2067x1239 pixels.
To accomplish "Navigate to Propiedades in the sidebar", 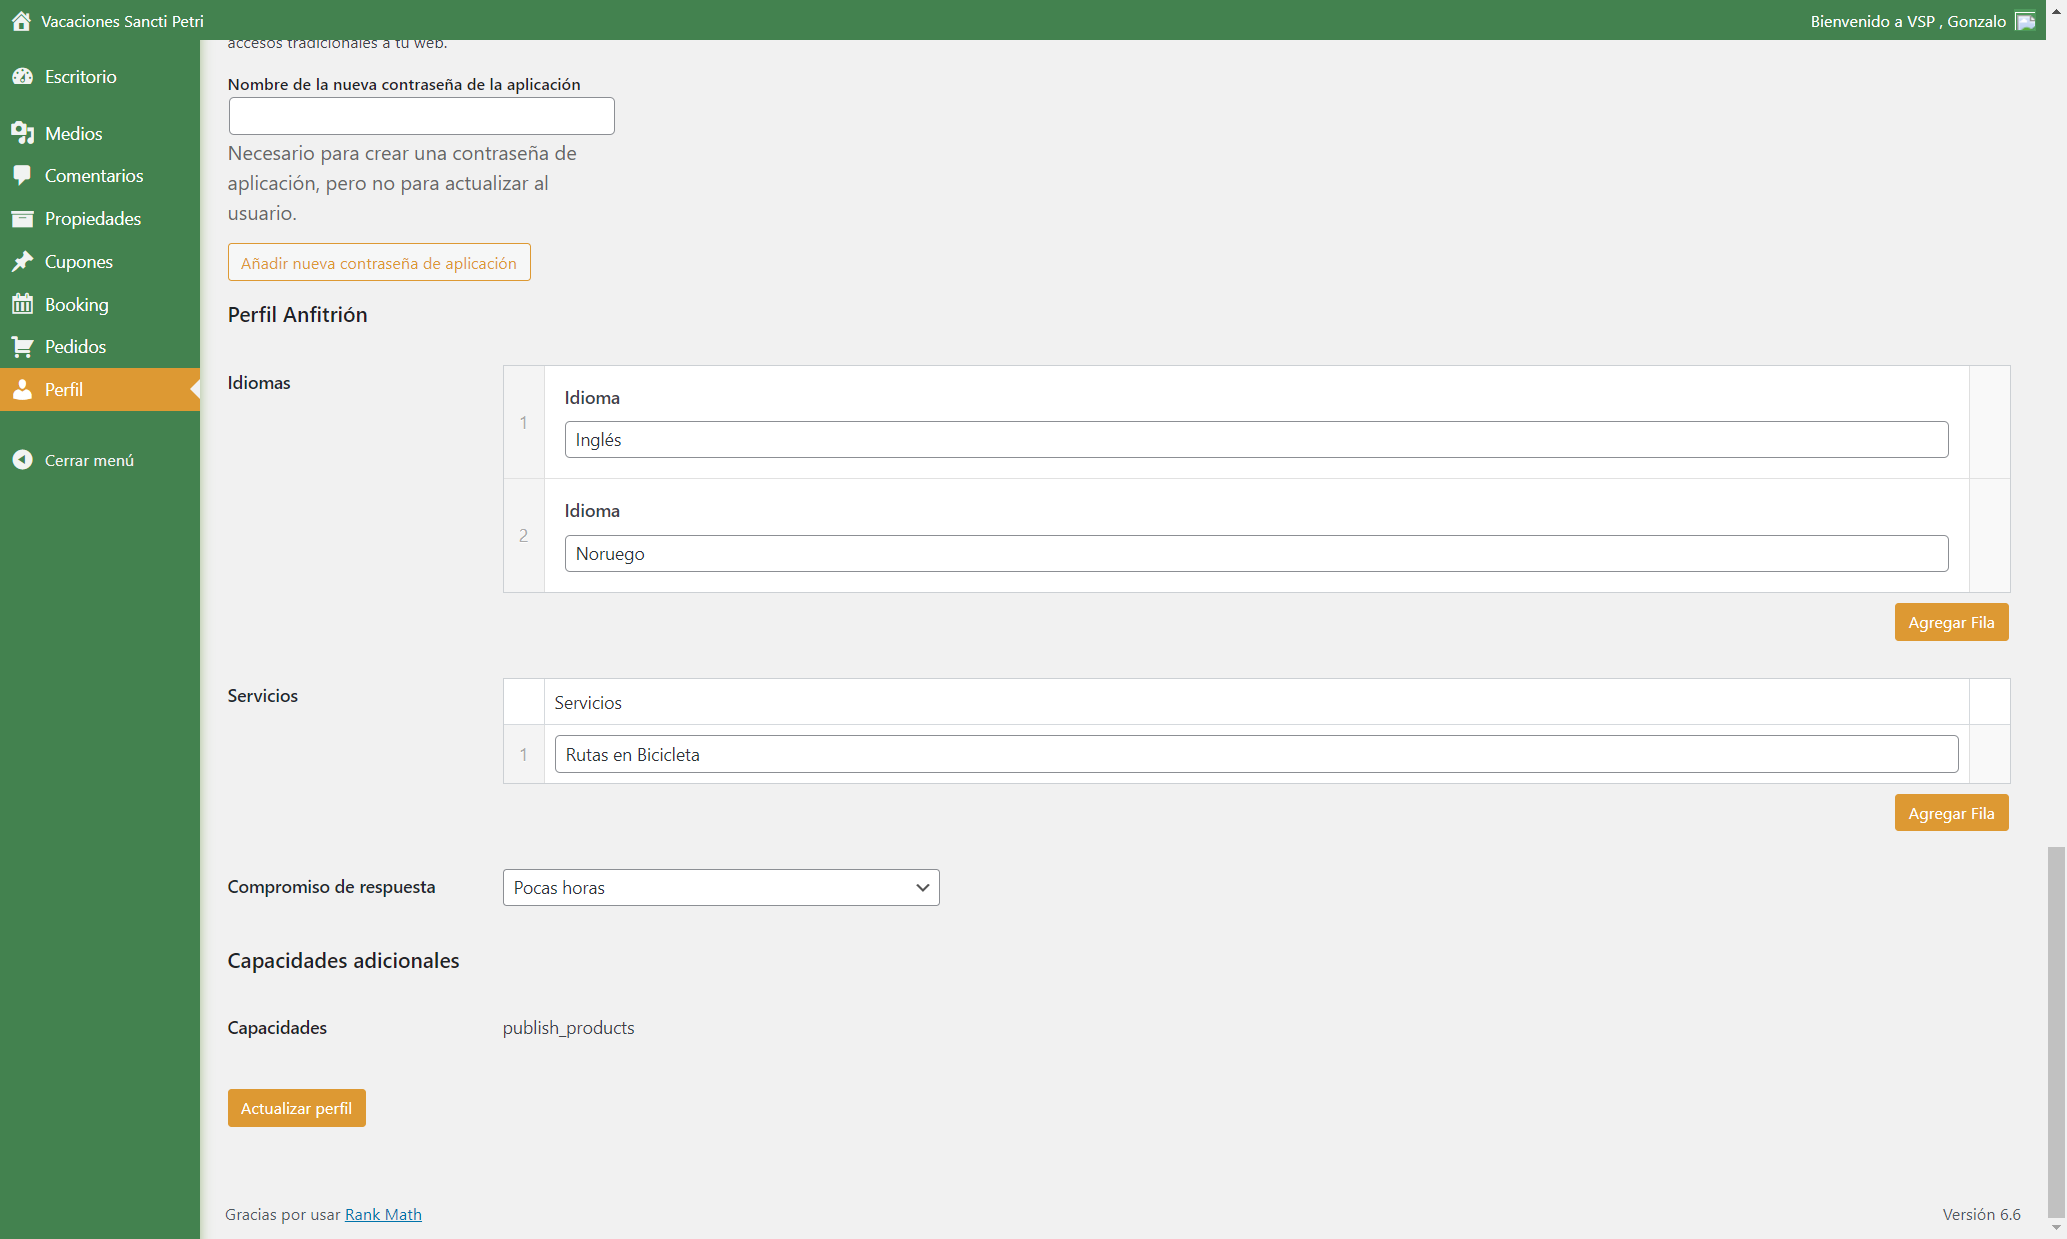I will [x=100, y=218].
